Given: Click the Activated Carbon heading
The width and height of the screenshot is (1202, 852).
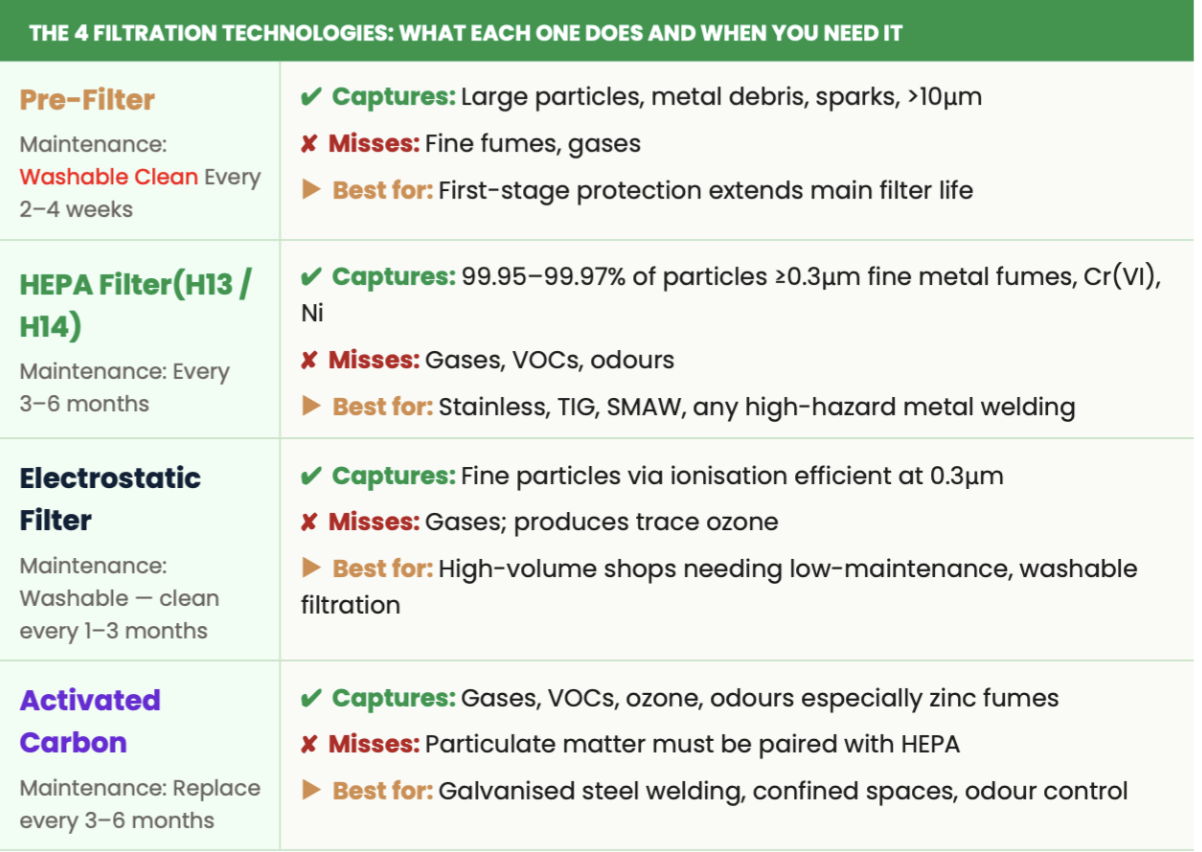Looking at the screenshot, I should pyautogui.click(x=90, y=721).
